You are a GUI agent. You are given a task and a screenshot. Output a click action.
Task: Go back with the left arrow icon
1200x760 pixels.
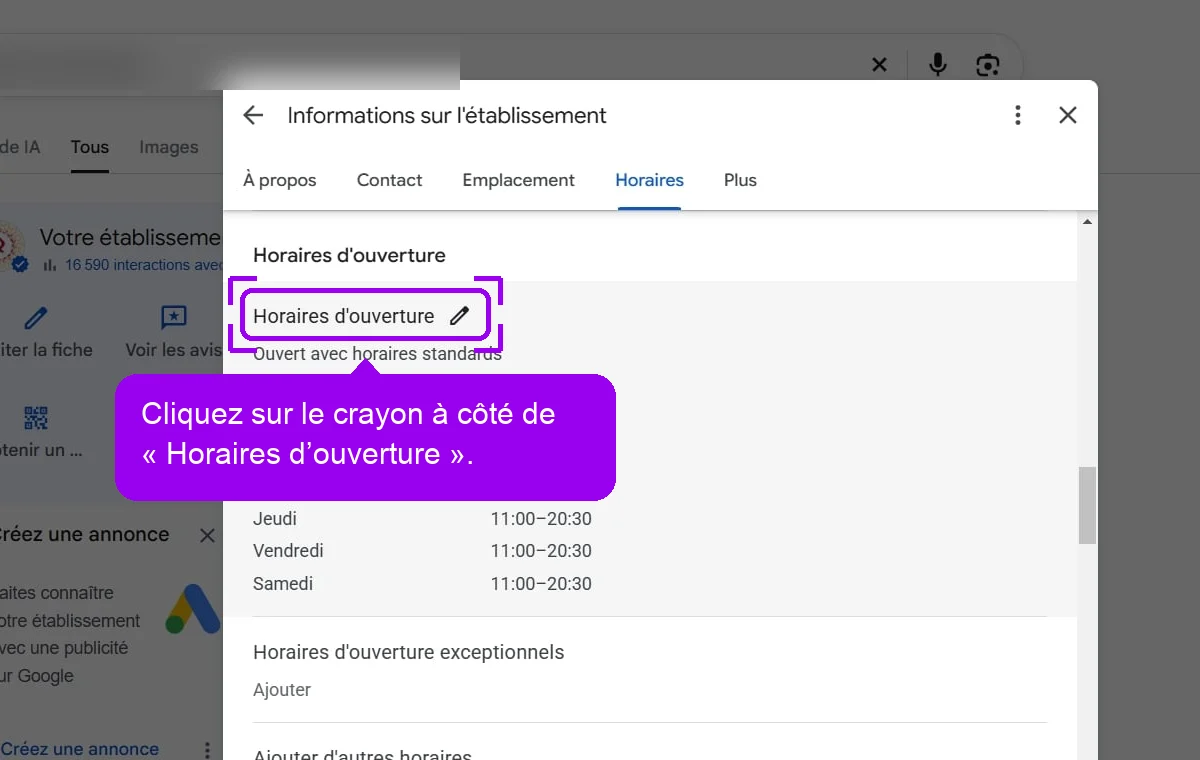point(253,115)
